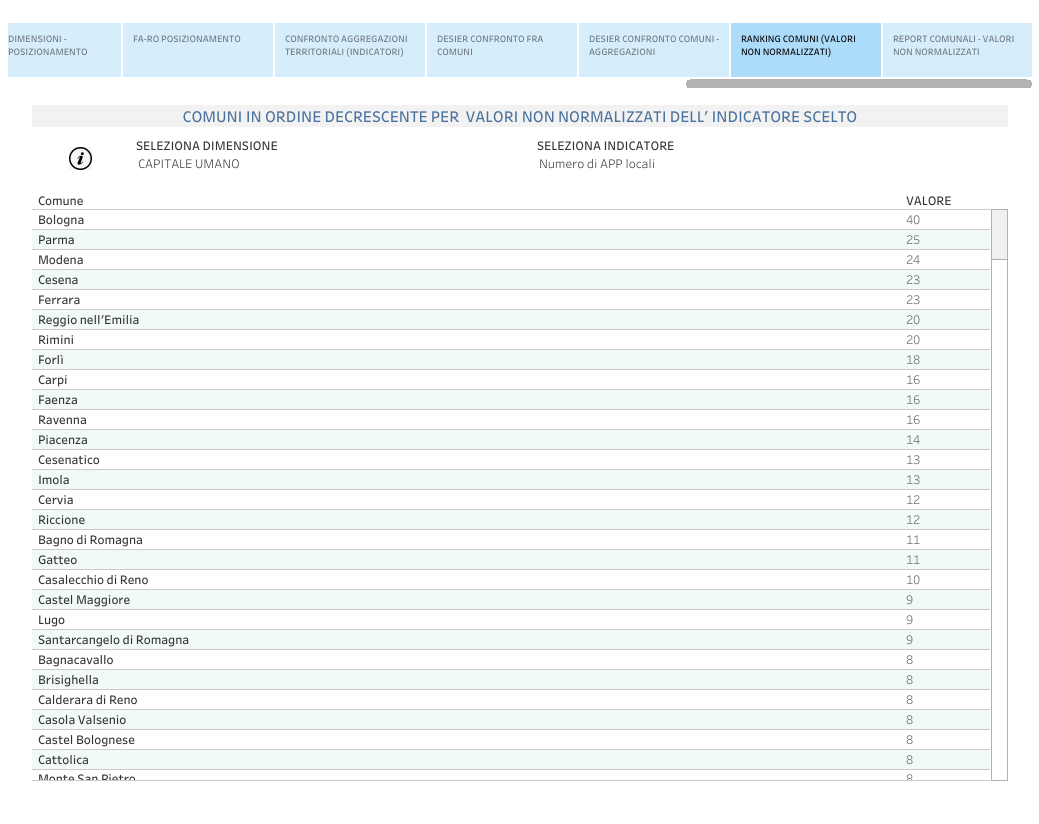
Task: Click the value 24 in Modena's row
Action: 913,260
